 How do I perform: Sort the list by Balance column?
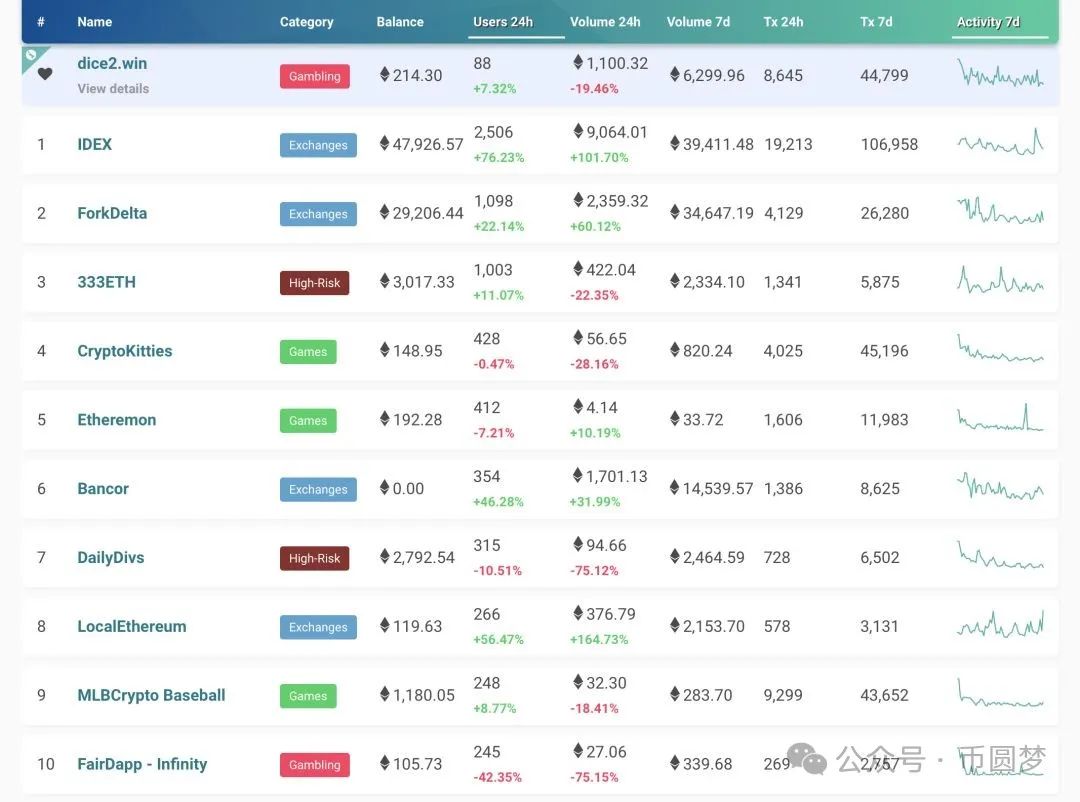click(400, 22)
